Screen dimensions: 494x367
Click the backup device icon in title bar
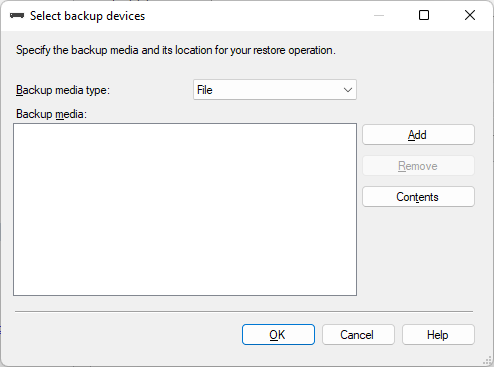coord(17,16)
